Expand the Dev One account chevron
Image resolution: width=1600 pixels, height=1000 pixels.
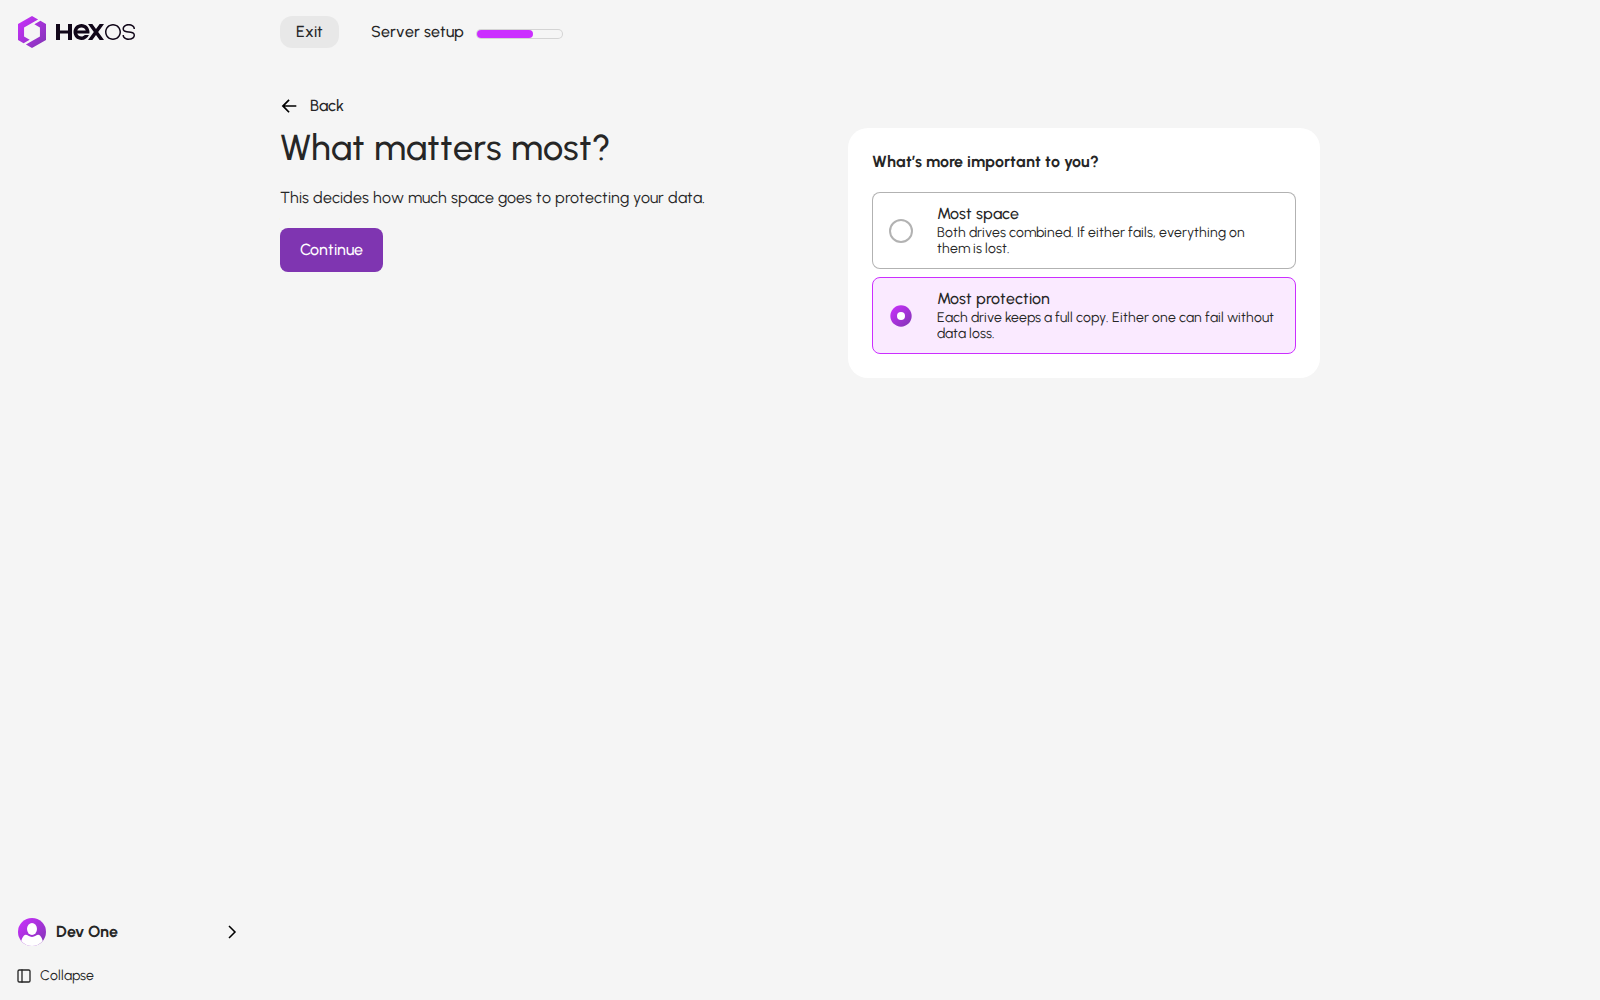pyautogui.click(x=232, y=932)
